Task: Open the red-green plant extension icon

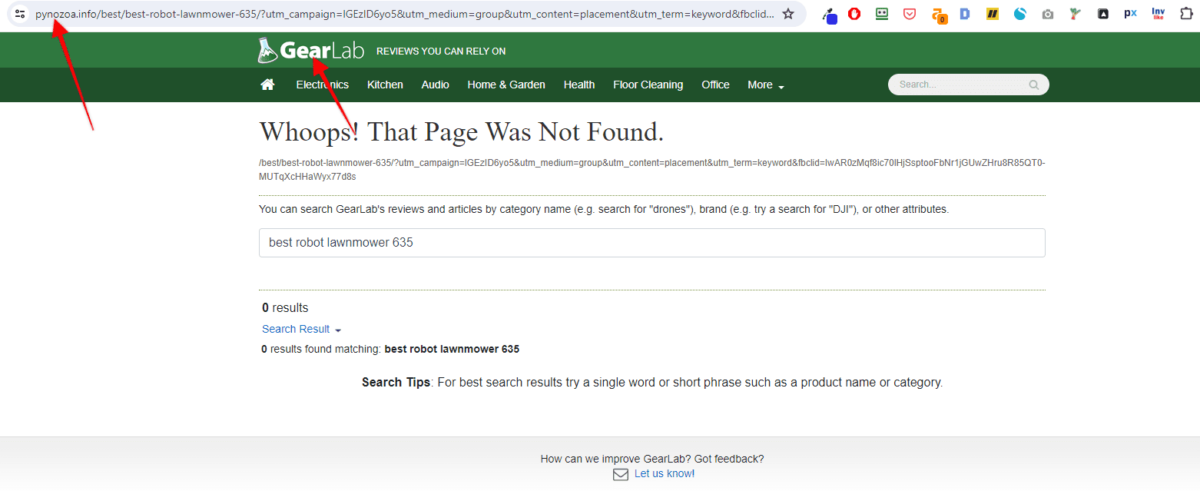Action: coord(1075,14)
